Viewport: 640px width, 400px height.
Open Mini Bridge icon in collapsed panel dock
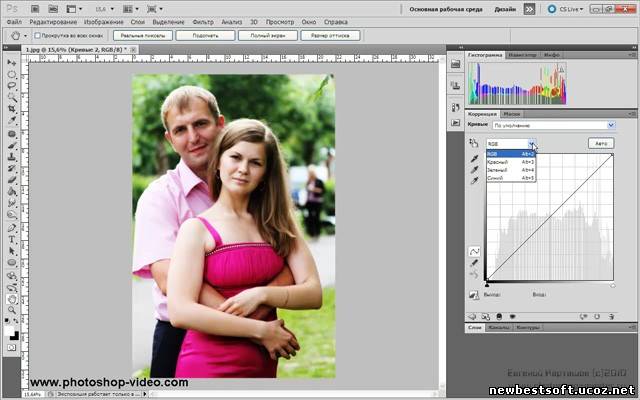click(x=455, y=64)
